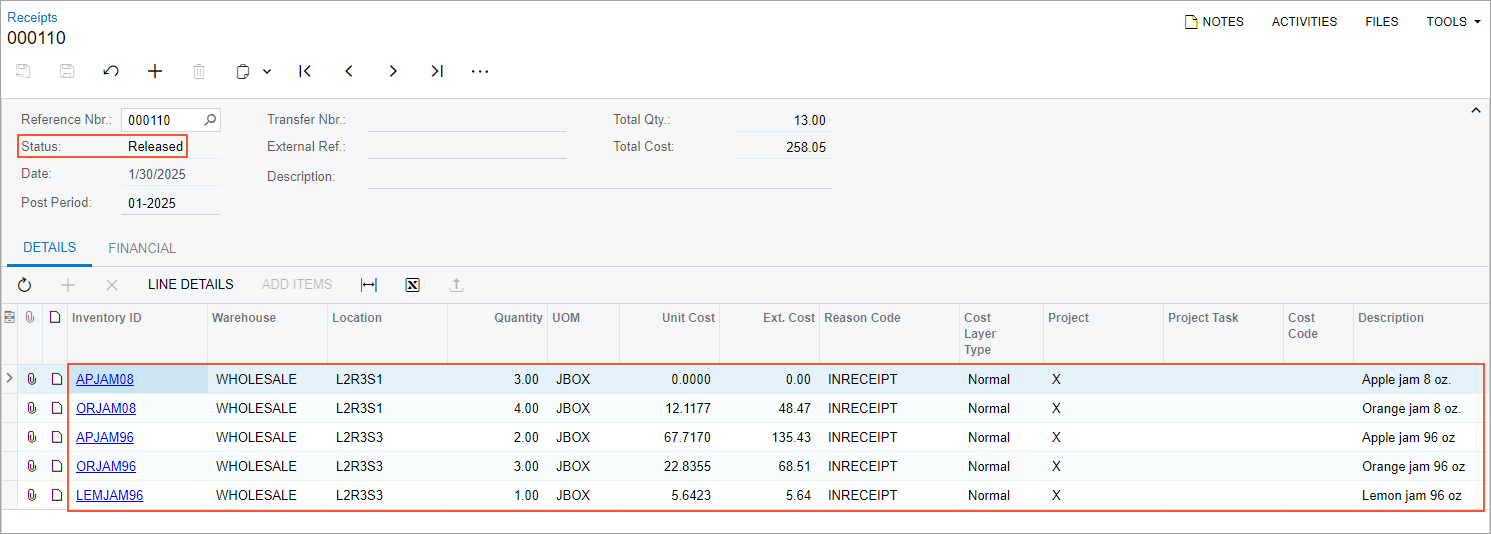Open the APJAM08 inventory link
The width and height of the screenshot is (1491, 534).
(x=105, y=379)
